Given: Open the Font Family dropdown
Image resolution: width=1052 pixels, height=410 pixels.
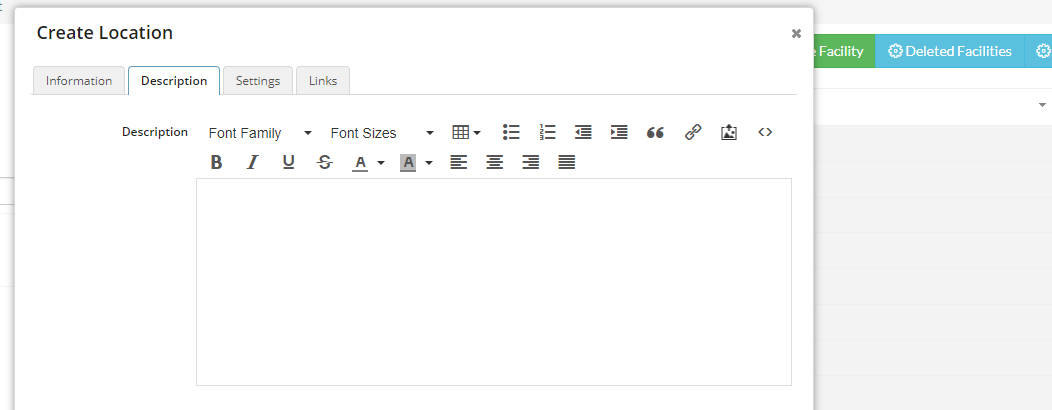Looking at the screenshot, I should (x=260, y=133).
